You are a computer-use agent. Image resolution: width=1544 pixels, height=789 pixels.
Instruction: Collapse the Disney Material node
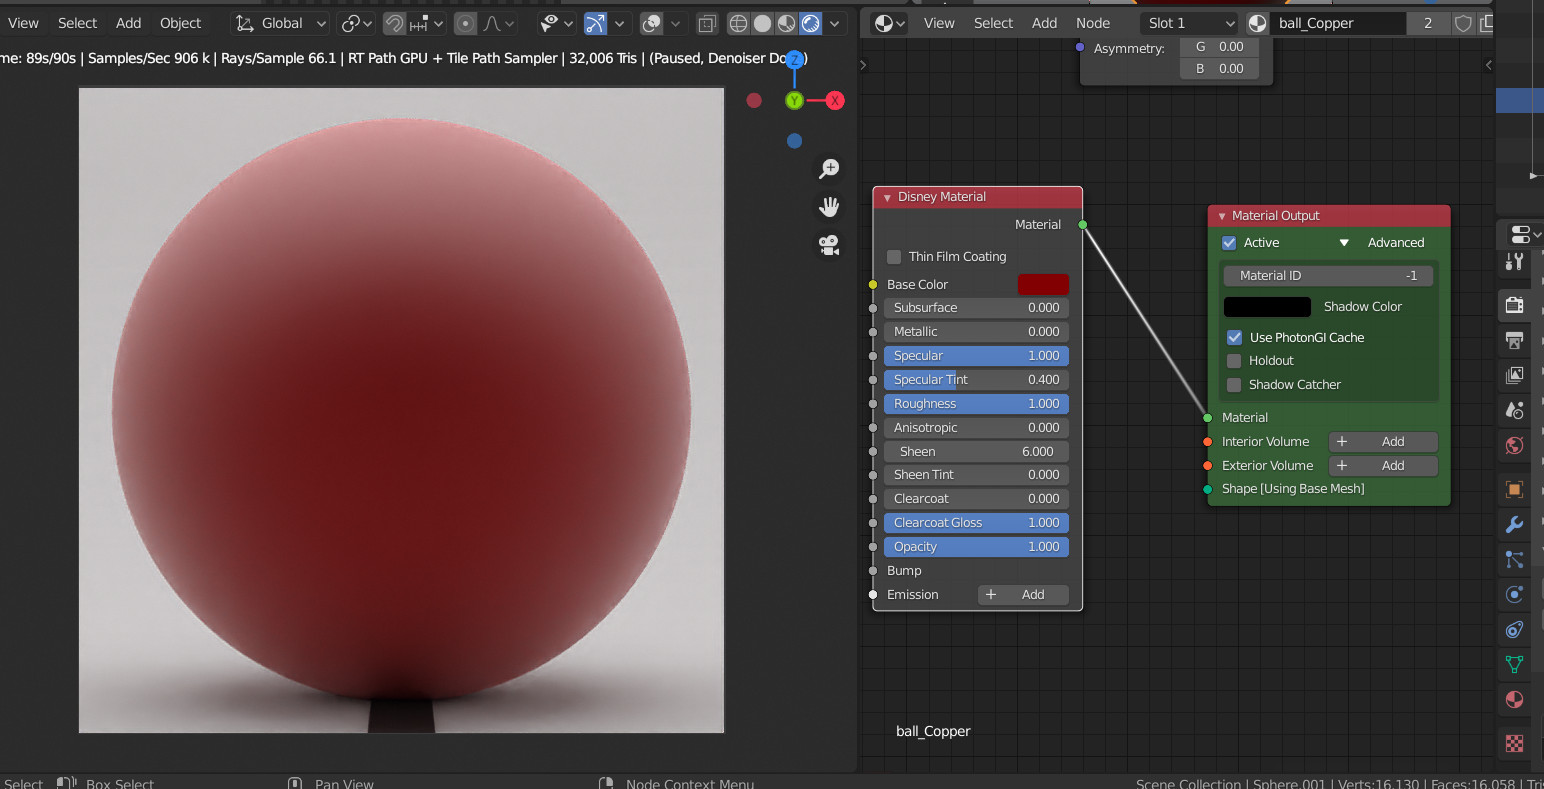(x=887, y=198)
